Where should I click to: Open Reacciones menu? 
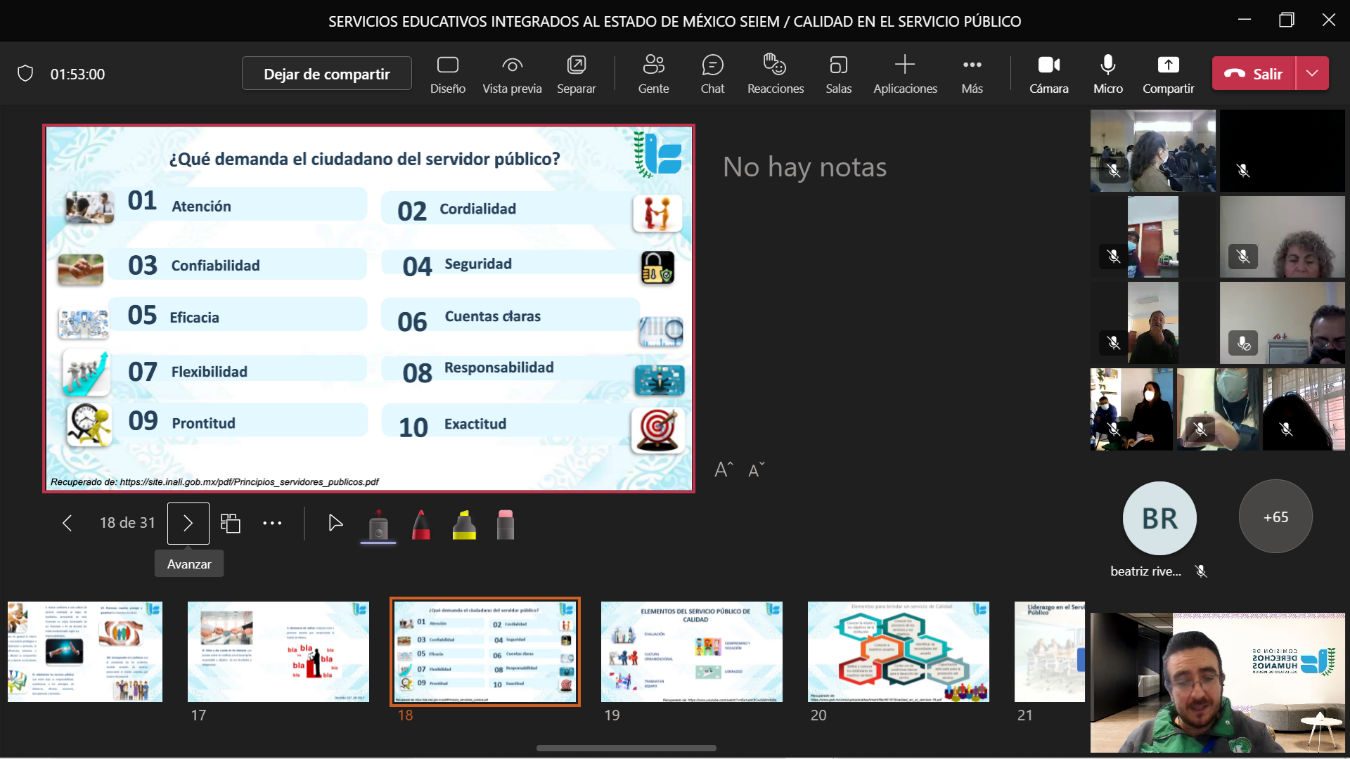pos(775,74)
